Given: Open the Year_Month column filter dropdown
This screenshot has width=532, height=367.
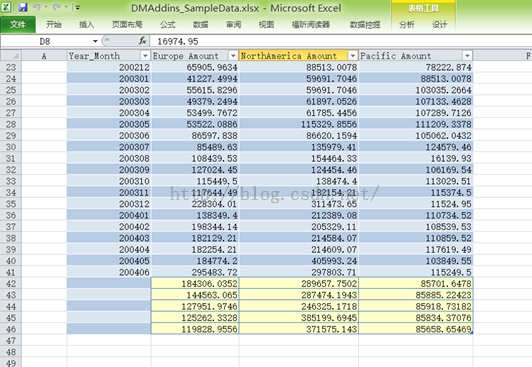Looking at the screenshot, I should 145,56.
